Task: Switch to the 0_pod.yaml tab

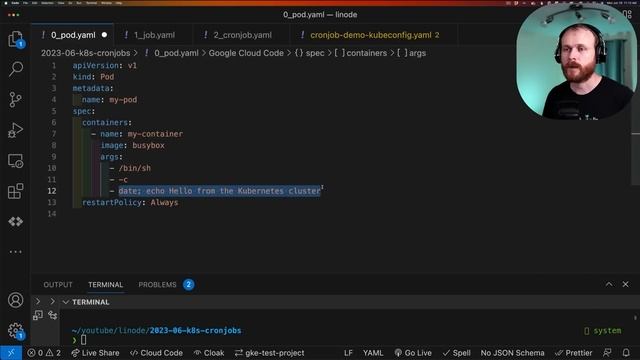Action: click(73, 35)
